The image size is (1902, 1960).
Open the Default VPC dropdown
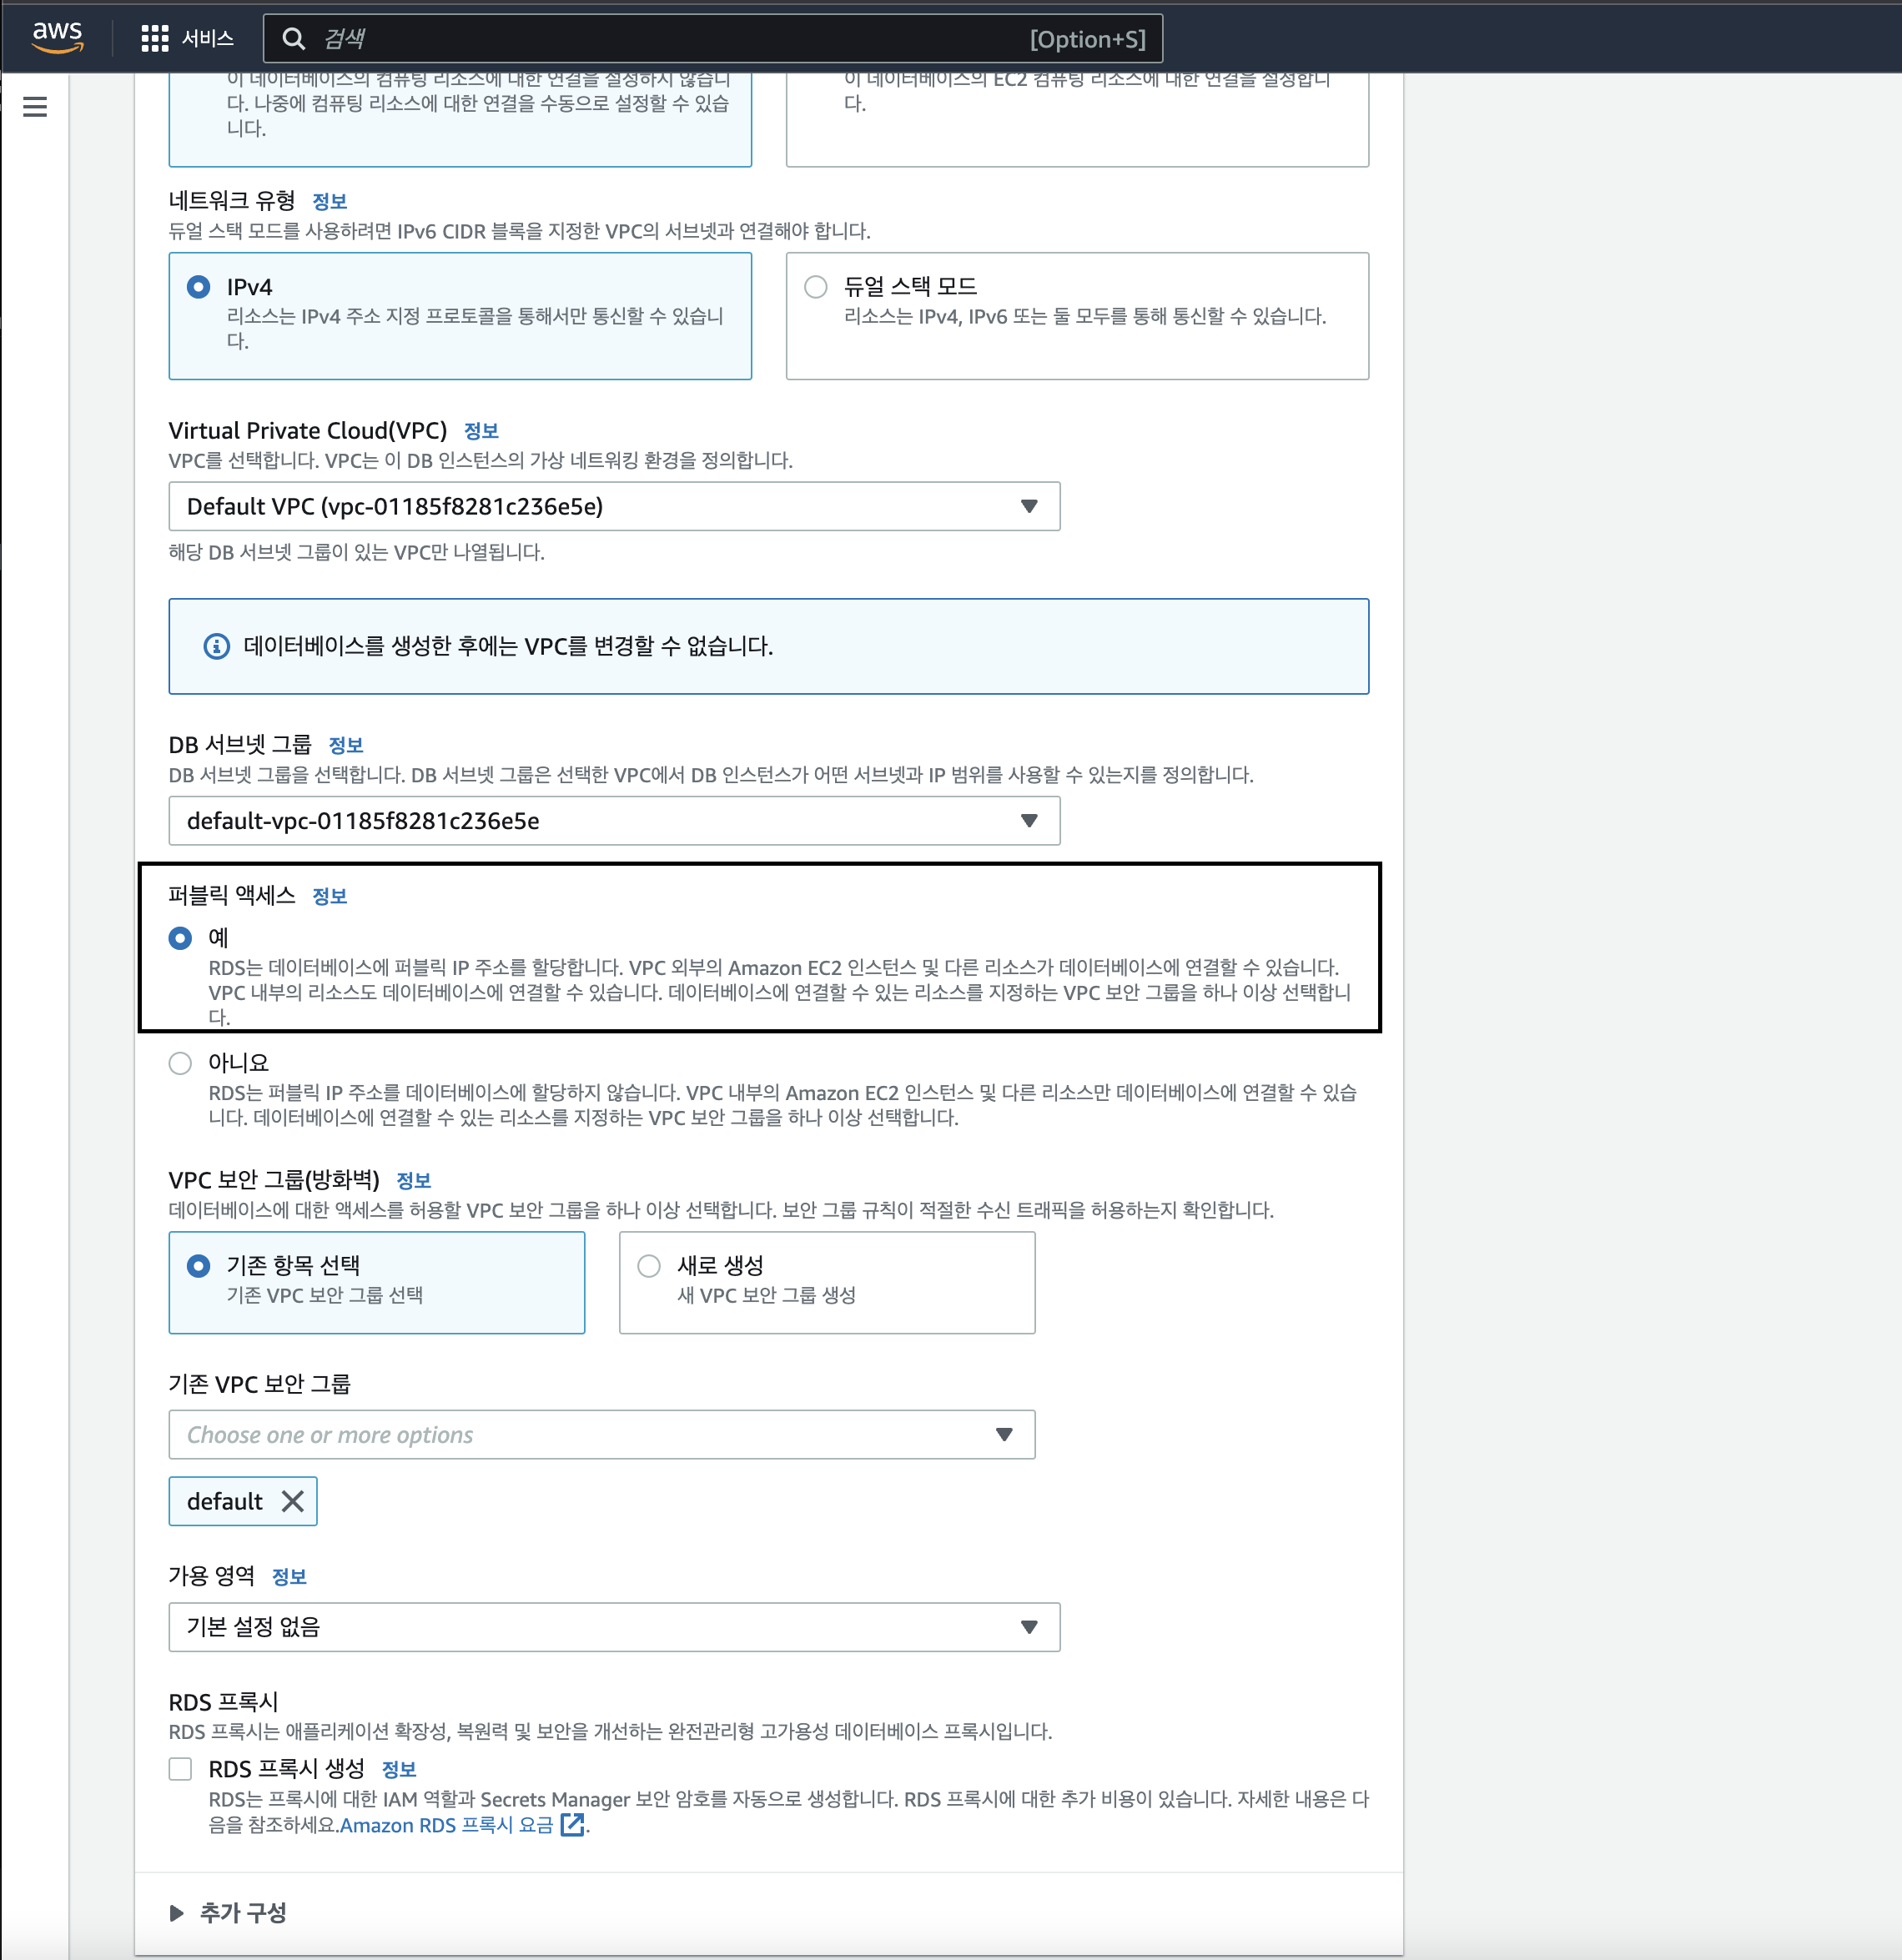(613, 506)
